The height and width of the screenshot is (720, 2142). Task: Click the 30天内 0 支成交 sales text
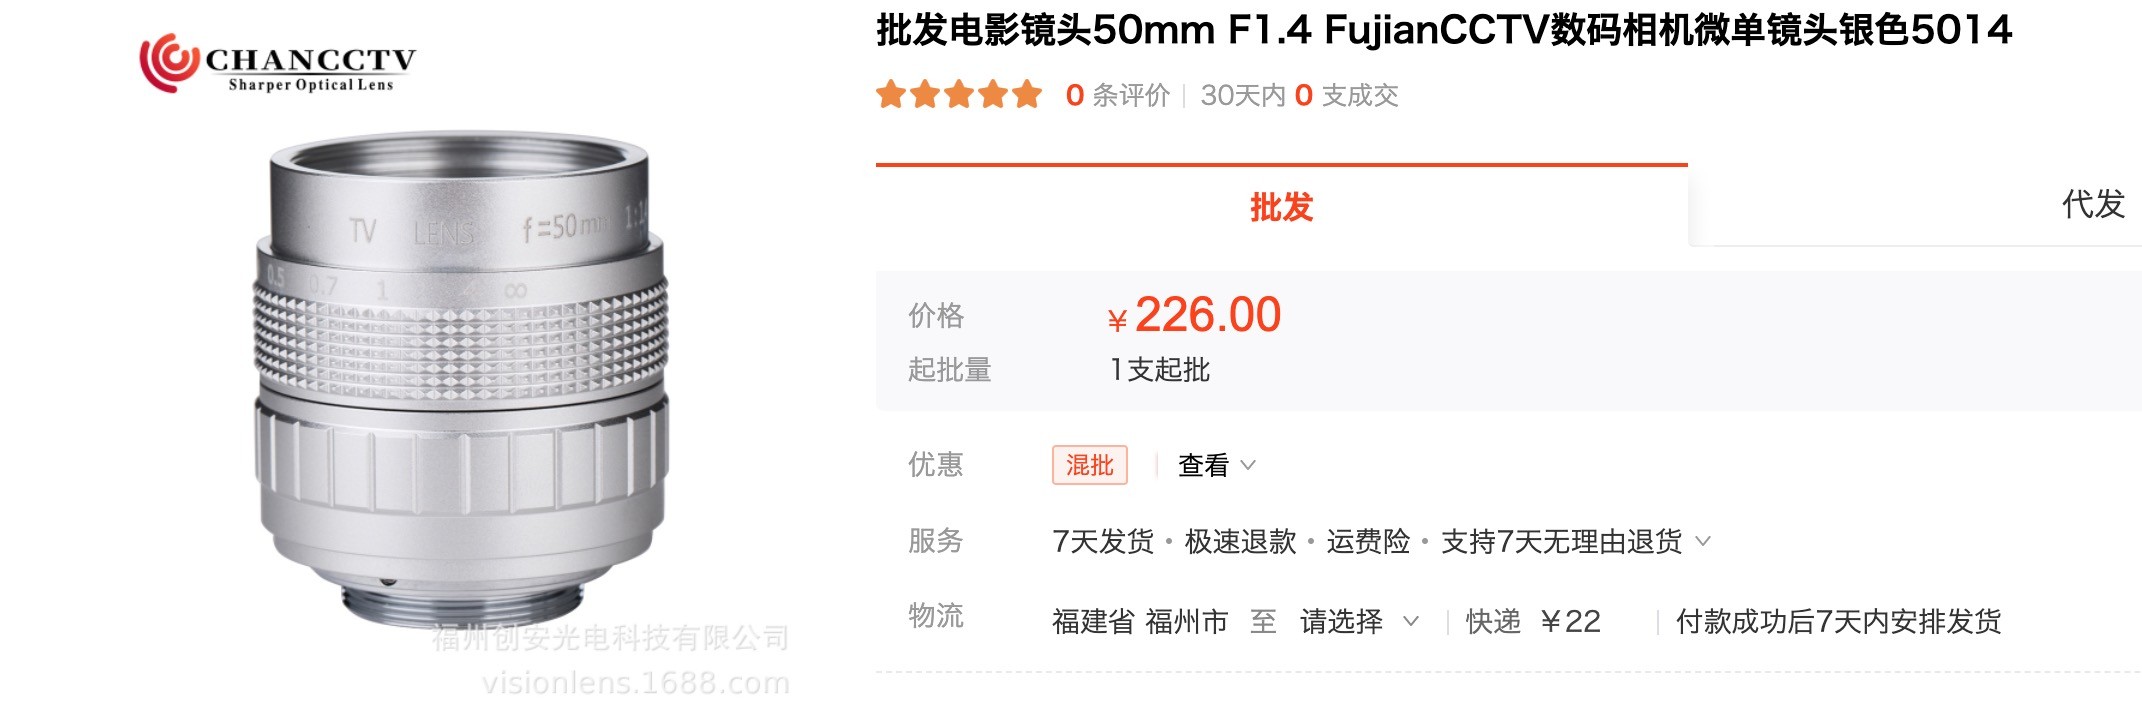pyautogui.click(x=1299, y=95)
